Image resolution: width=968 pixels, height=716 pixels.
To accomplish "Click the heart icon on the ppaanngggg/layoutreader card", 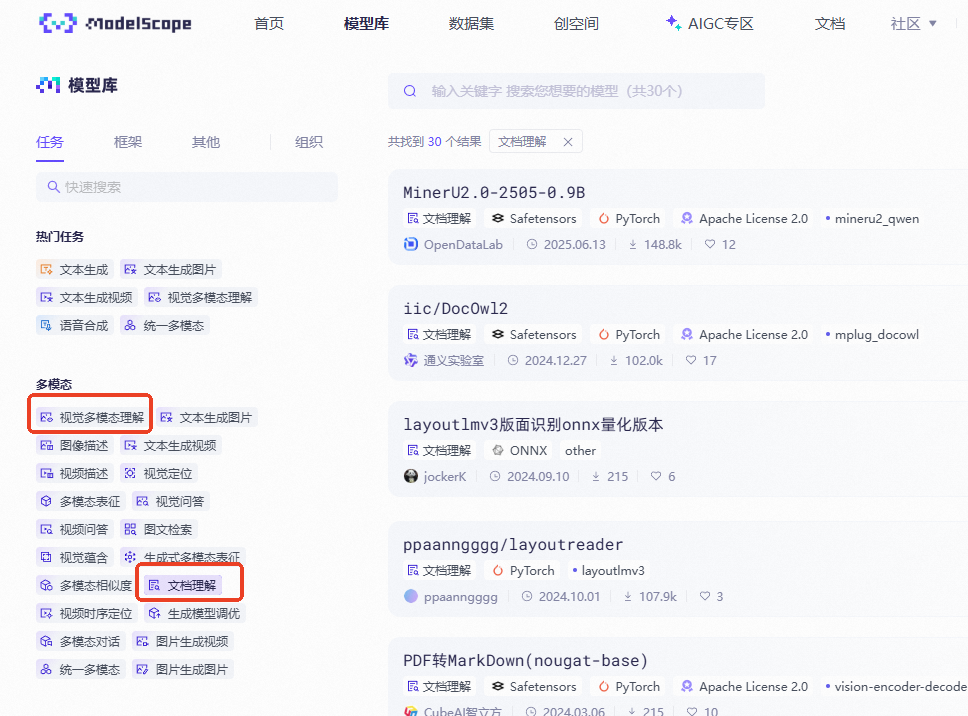I will pos(704,596).
